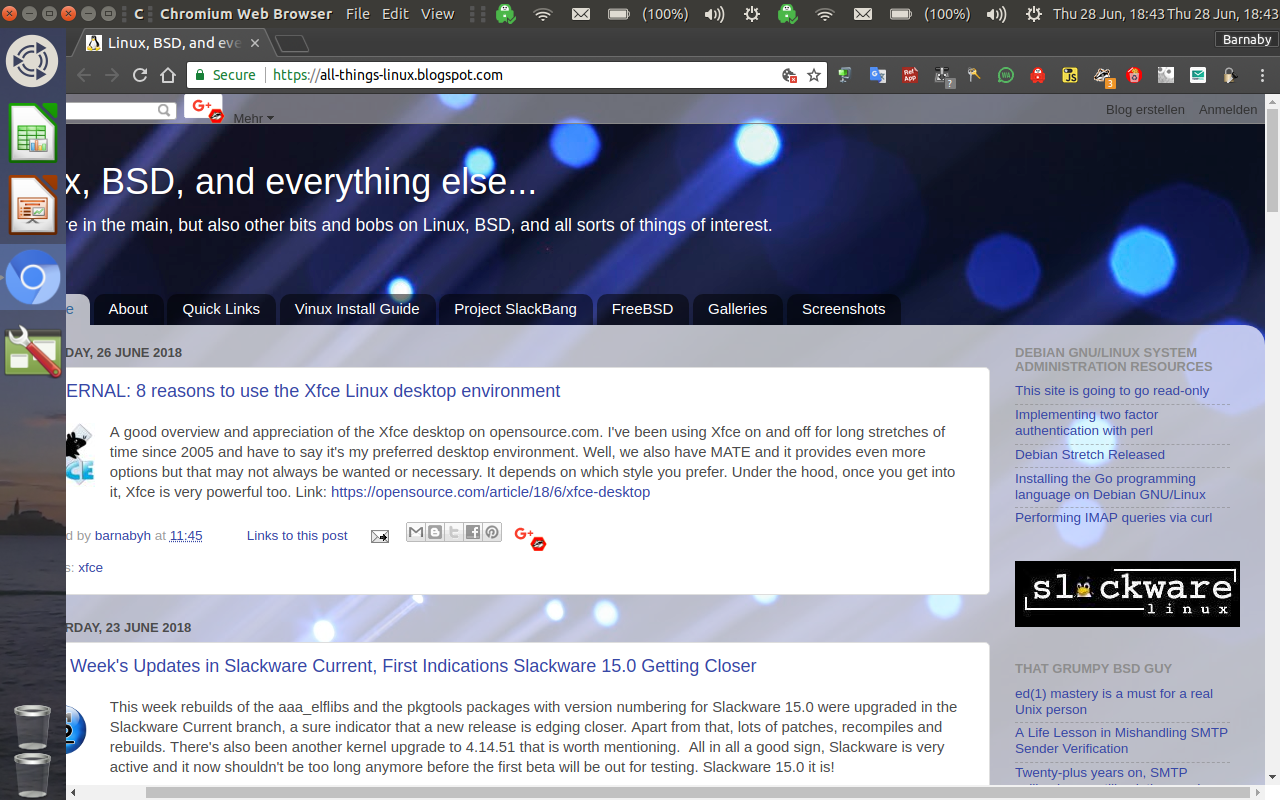
Task: Open the View menu
Action: pos(438,14)
